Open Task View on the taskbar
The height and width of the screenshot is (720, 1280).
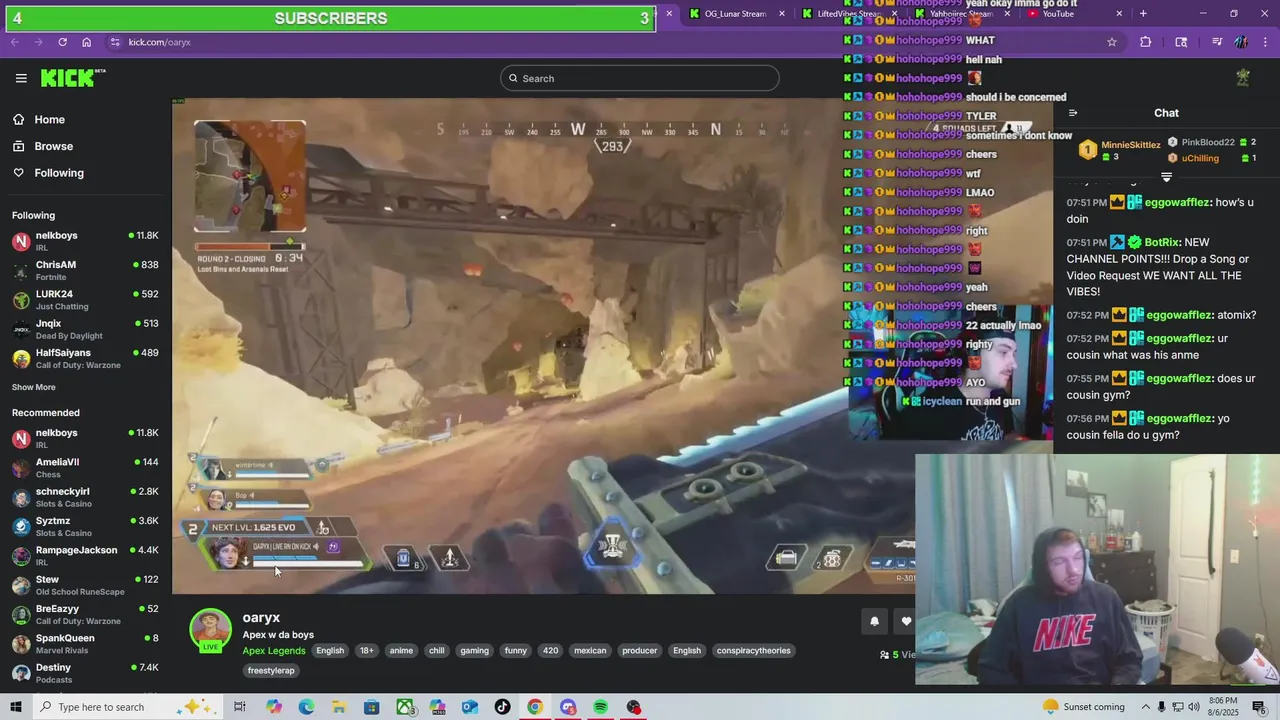click(x=240, y=707)
